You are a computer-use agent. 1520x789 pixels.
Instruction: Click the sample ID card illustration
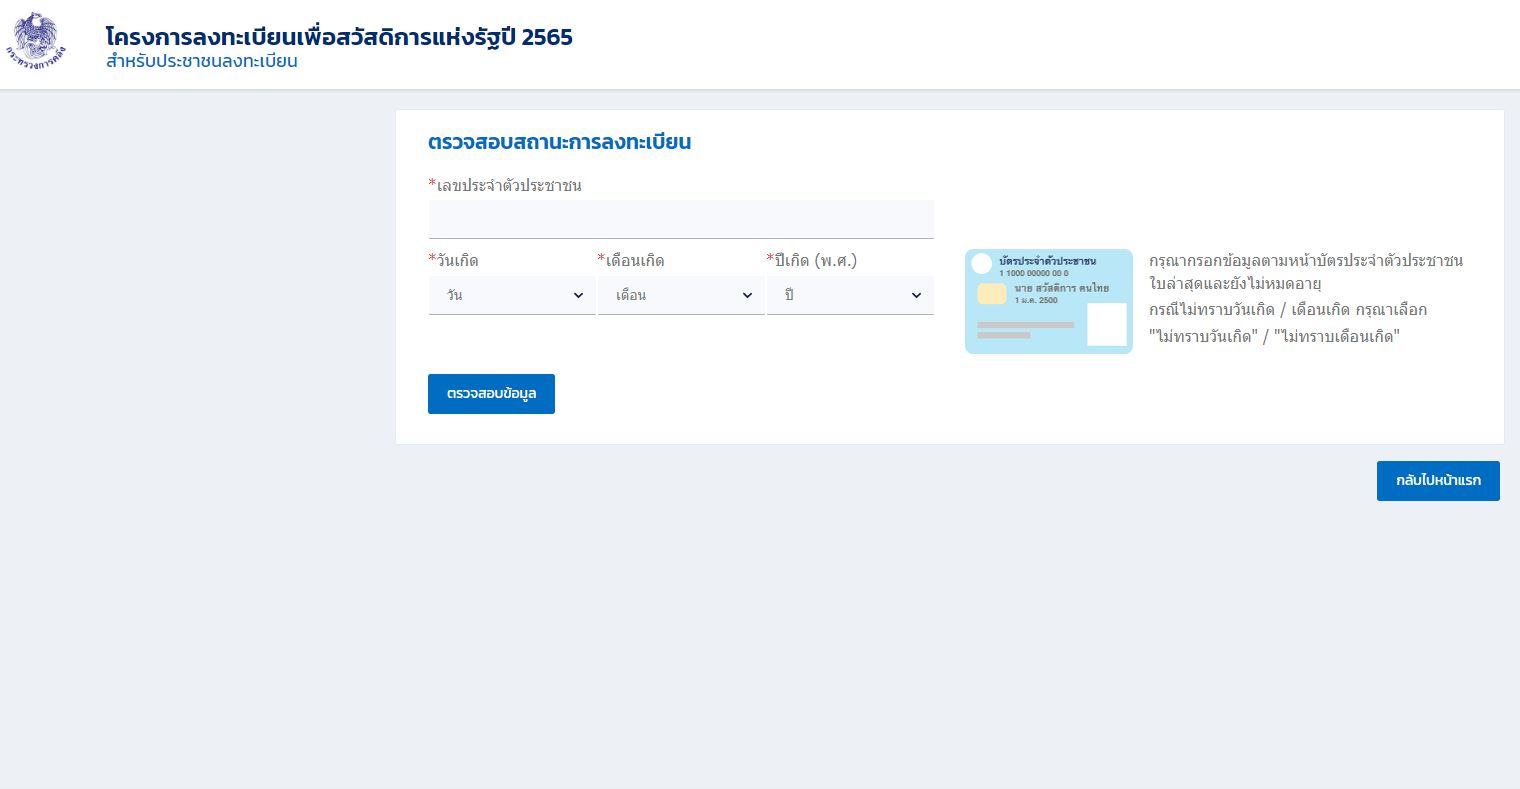1048,301
